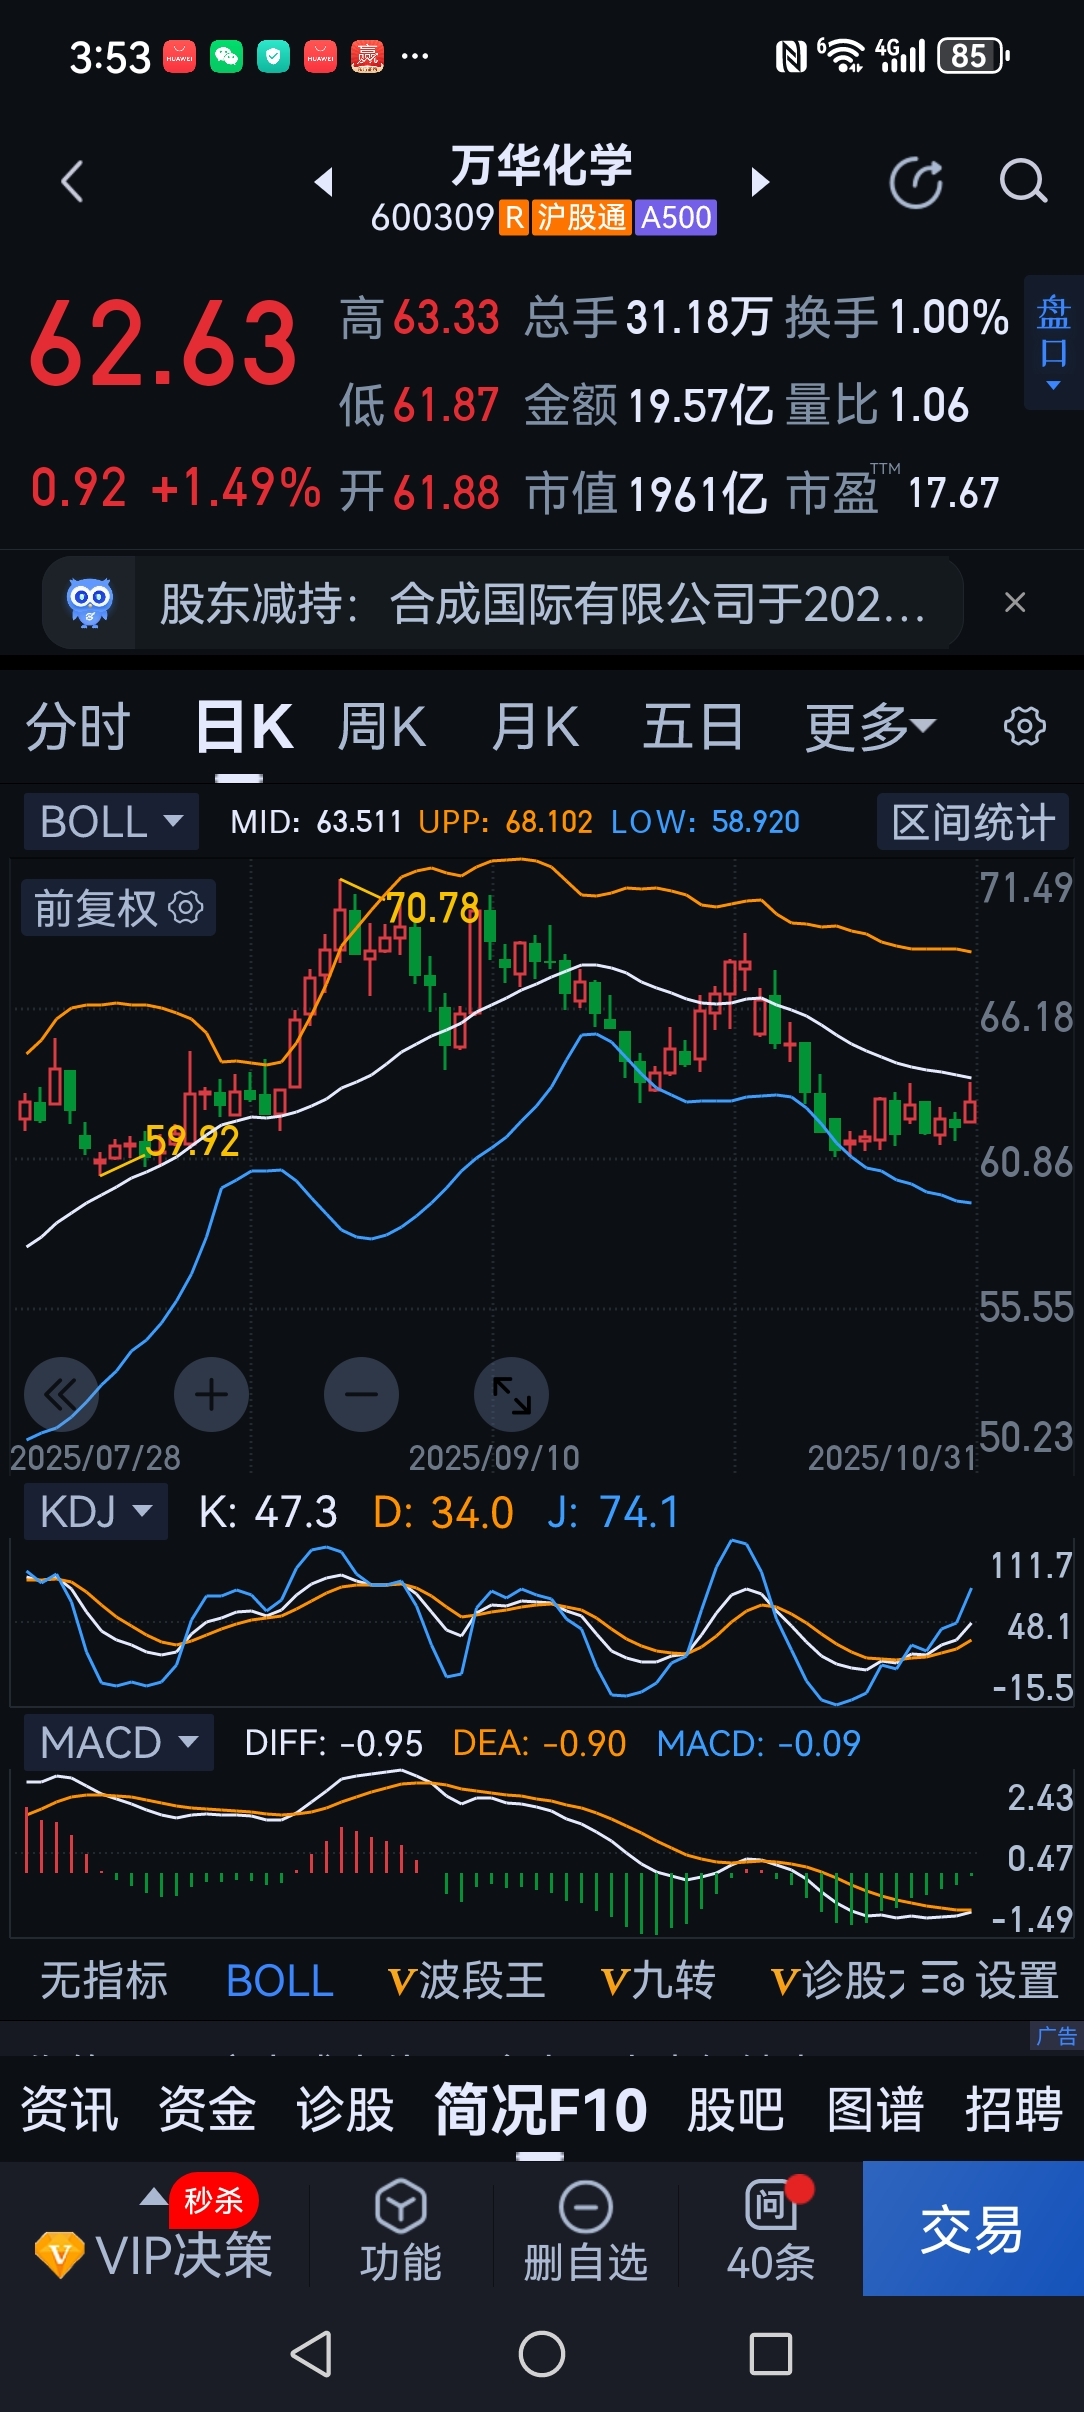Select the 日K chart tab
1084x2412 pixels.
tap(244, 727)
